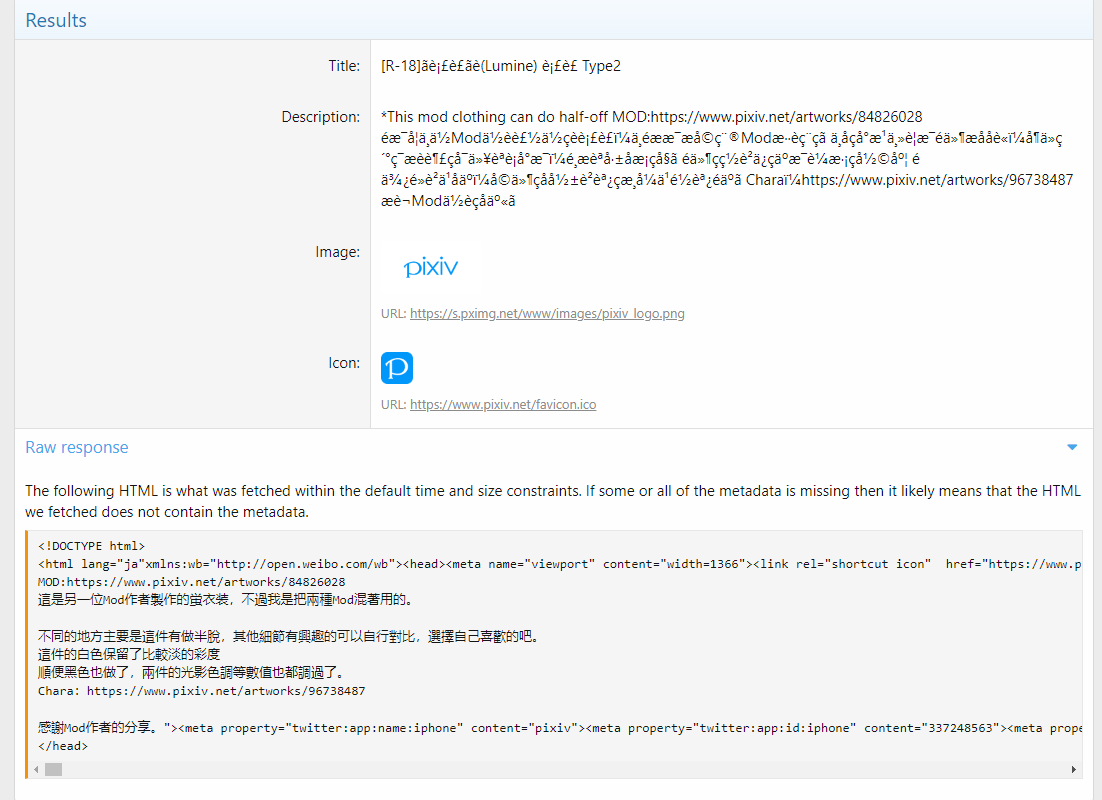Click the pixiv favicon icon
This screenshot has width=1102, height=800.
pyautogui.click(x=397, y=368)
